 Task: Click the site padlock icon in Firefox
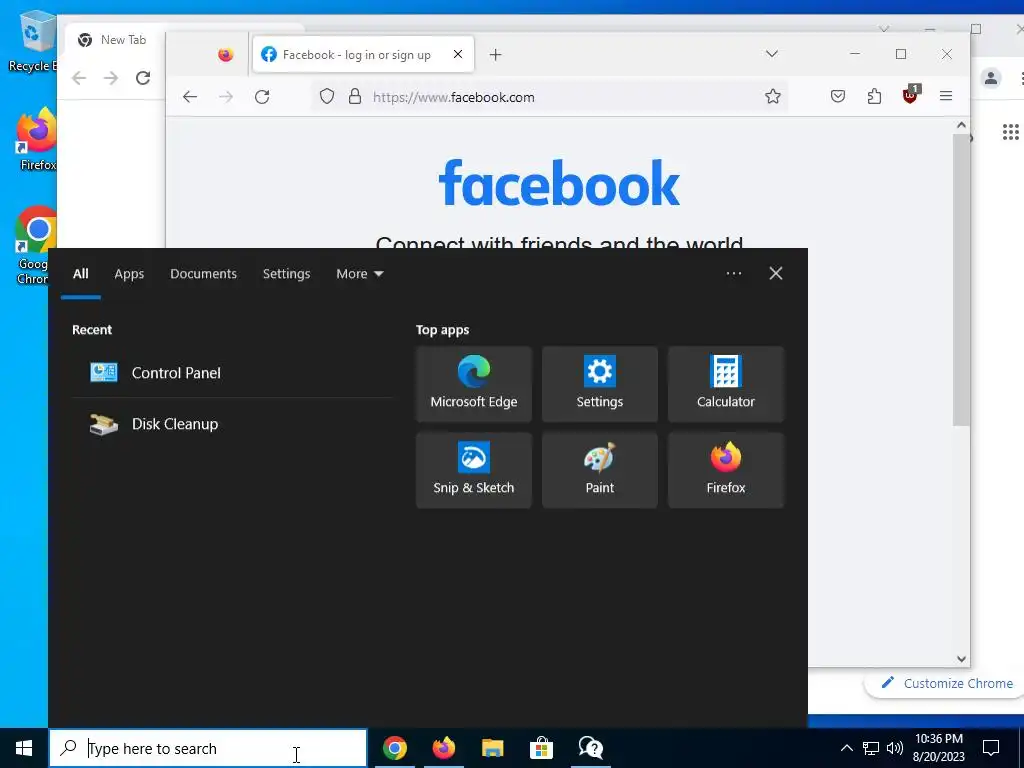click(355, 97)
